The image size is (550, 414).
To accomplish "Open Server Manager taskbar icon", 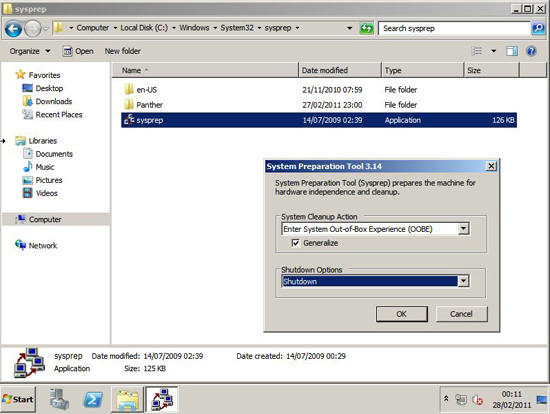I will 59,399.
